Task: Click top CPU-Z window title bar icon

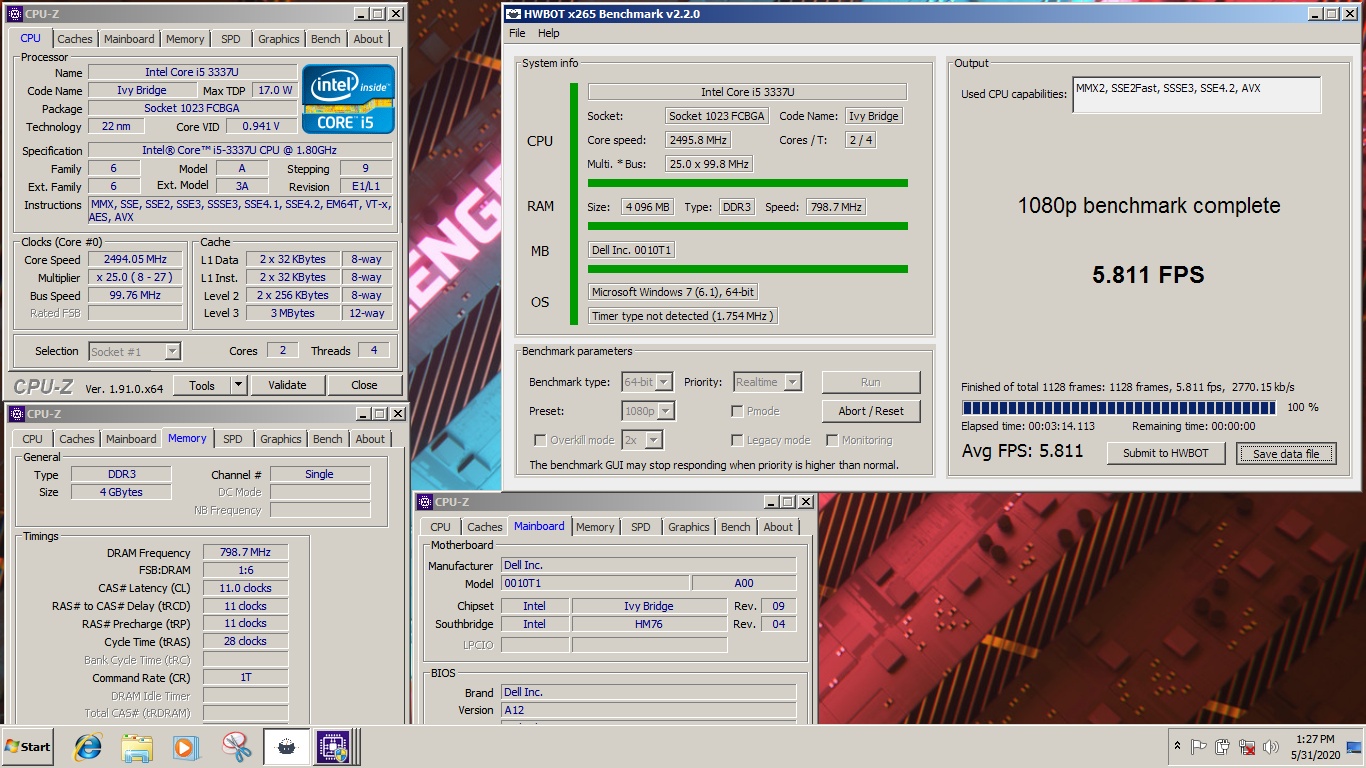Action: (15, 14)
